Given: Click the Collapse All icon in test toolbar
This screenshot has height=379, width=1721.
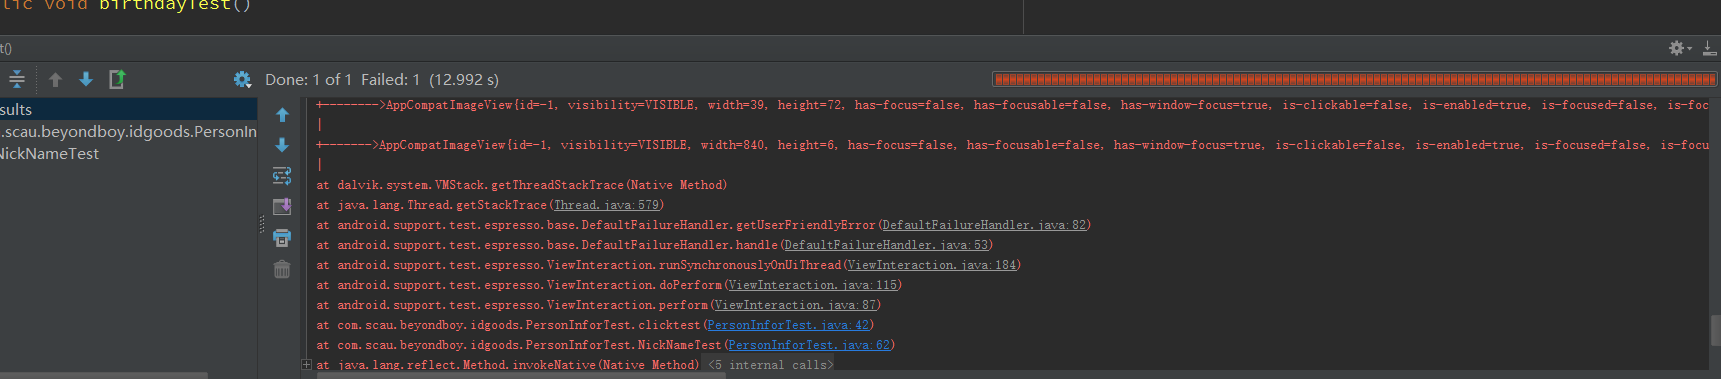Looking at the screenshot, I should 17,80.
